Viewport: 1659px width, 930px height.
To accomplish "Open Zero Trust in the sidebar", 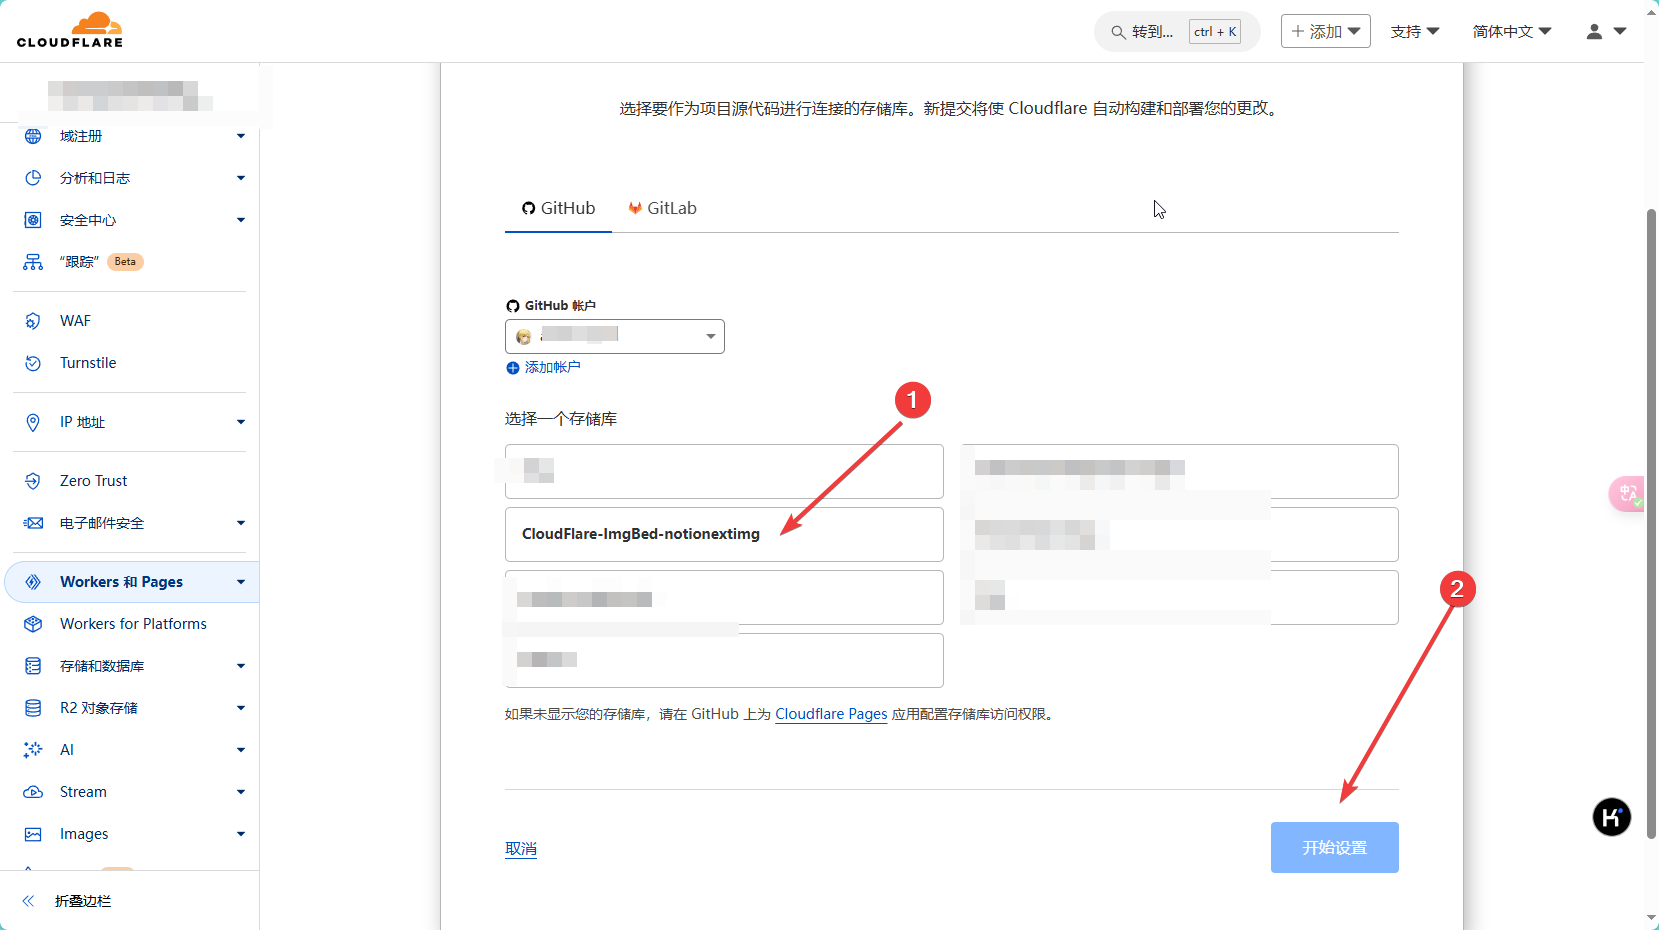I will [x=93, y=481].
